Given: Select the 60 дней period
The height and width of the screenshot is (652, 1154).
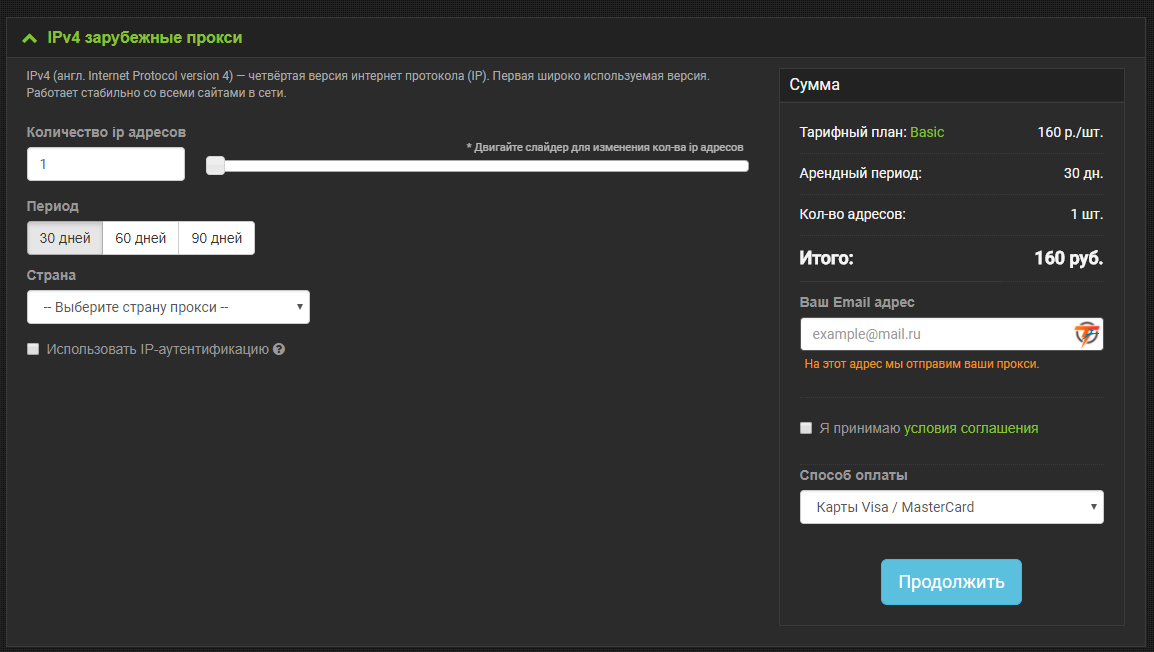Looking at the screenshot, I should click(141, 238).
